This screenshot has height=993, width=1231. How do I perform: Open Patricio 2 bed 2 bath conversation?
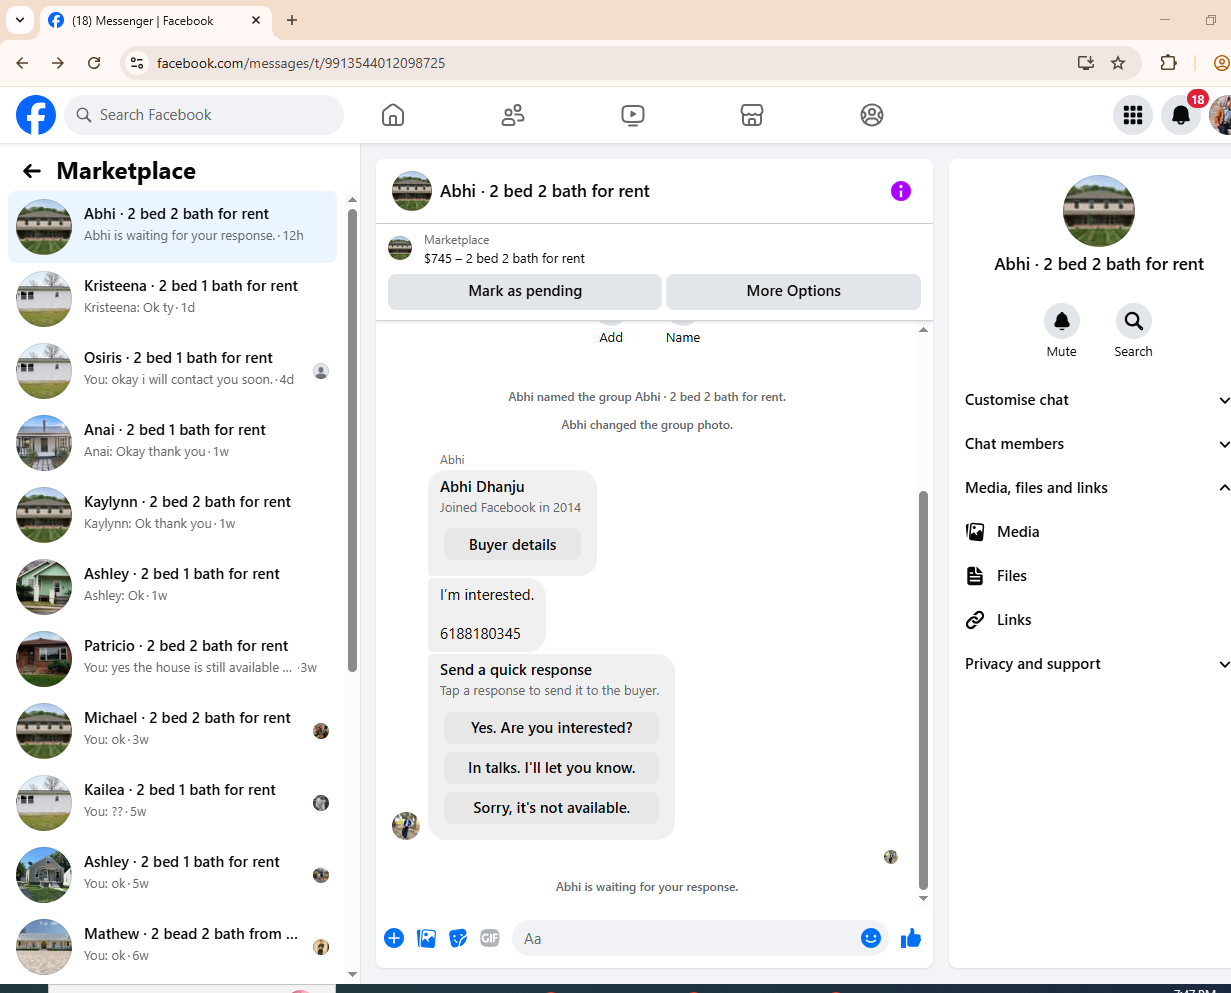click(173, 659)
